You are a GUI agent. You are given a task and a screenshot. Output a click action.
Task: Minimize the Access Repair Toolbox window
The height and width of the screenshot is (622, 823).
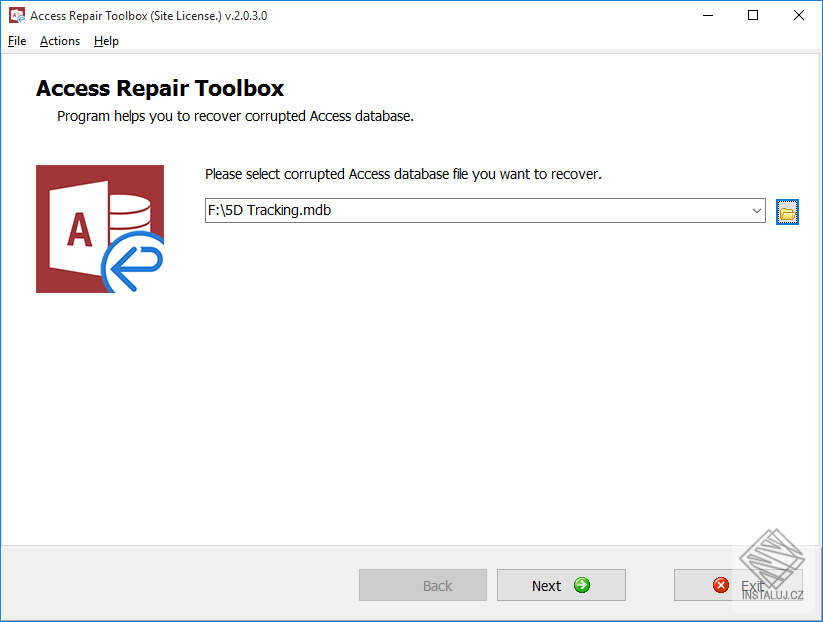[x=707, y=15]
